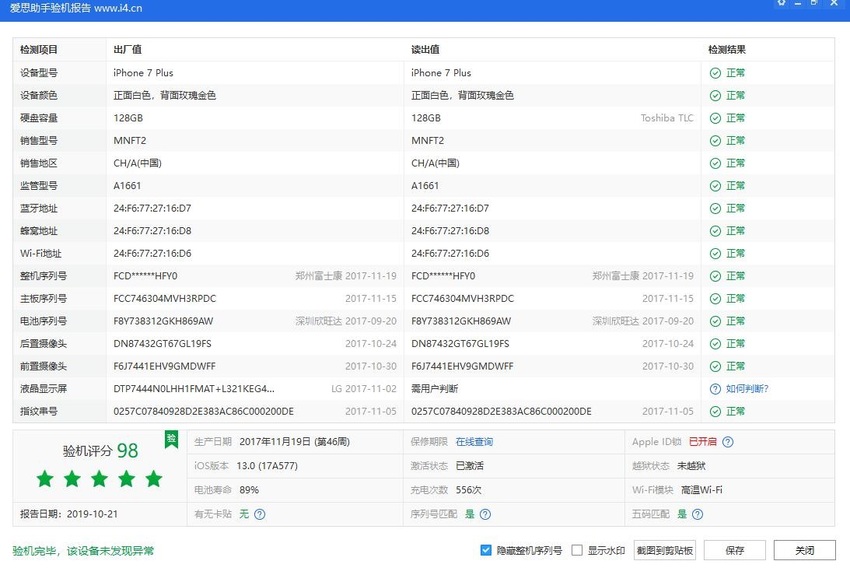Screen dimensions: 850x575
Task: Click the 检测项目 column header
Action: coord(38,50)
